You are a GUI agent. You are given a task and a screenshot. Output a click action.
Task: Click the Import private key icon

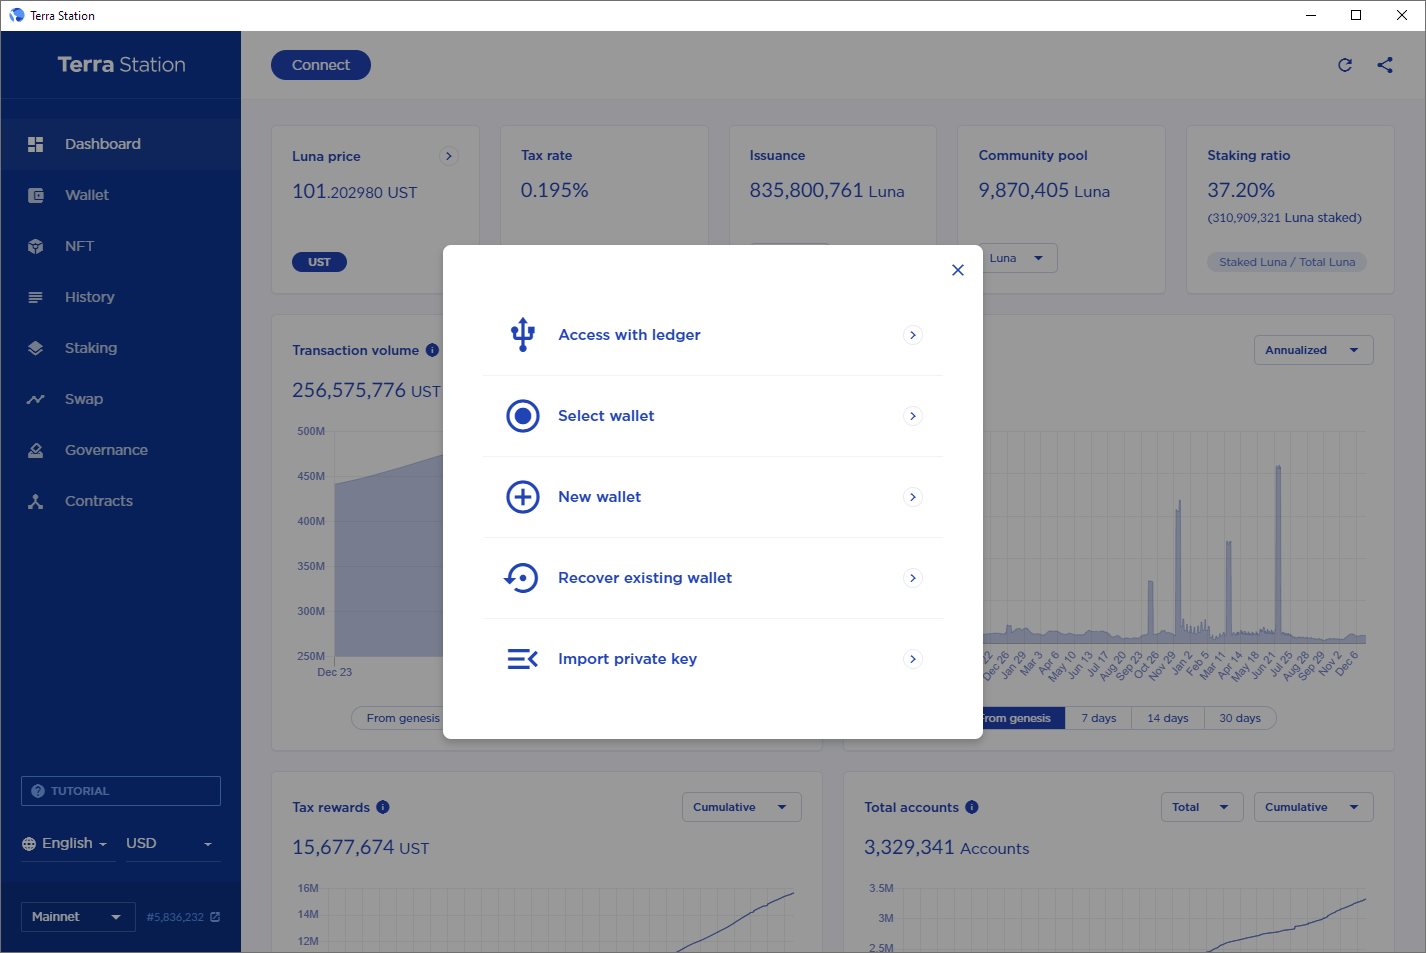[522, 659]
